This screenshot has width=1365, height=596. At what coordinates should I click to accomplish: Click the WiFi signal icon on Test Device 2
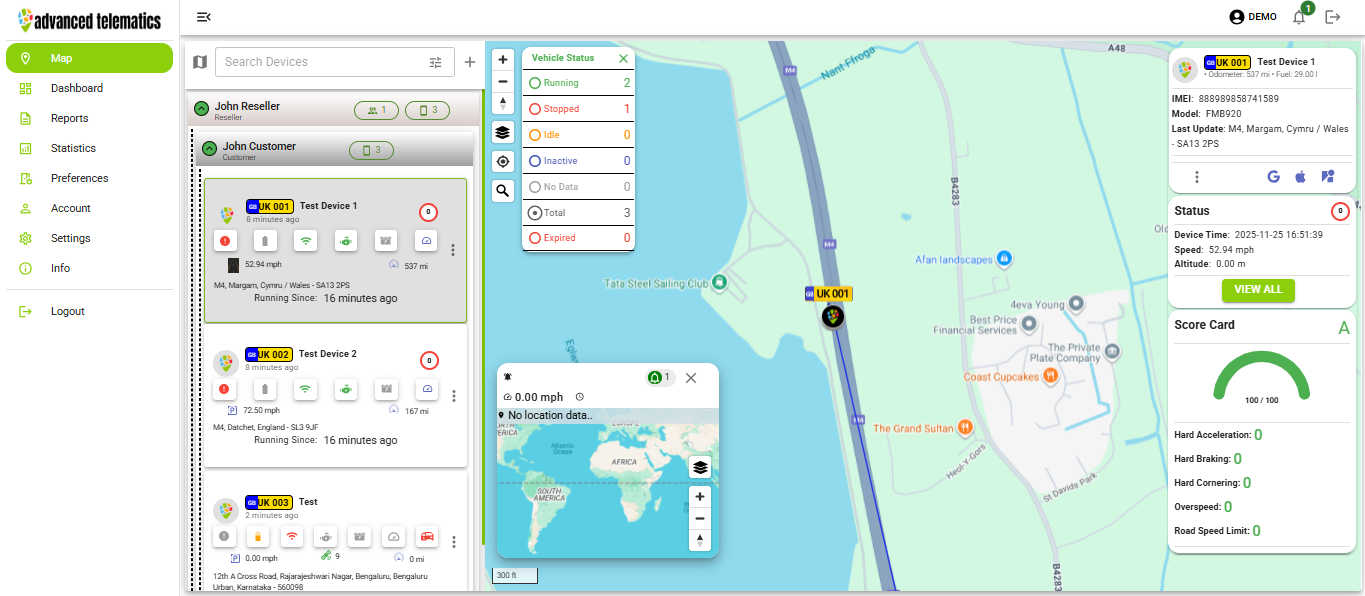[x=305, y=389]
